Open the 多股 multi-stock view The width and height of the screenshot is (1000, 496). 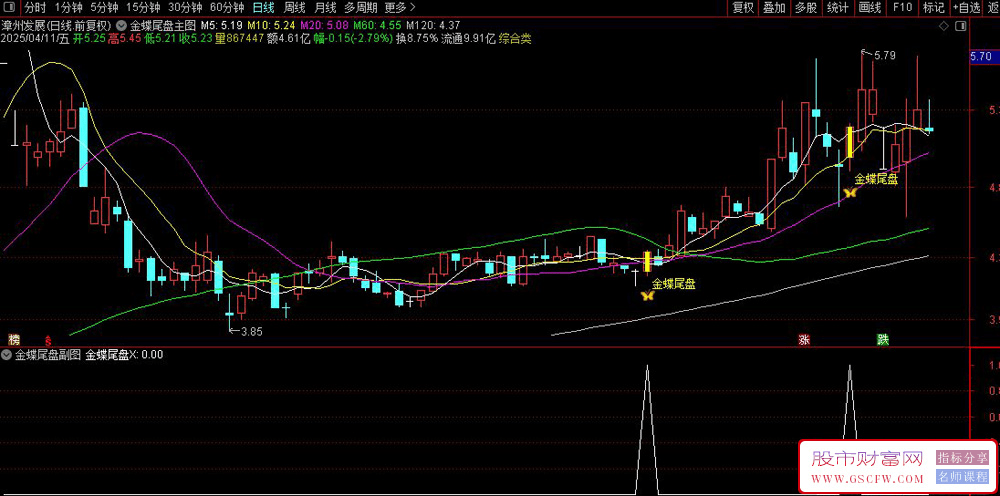[x=805, y=8]
